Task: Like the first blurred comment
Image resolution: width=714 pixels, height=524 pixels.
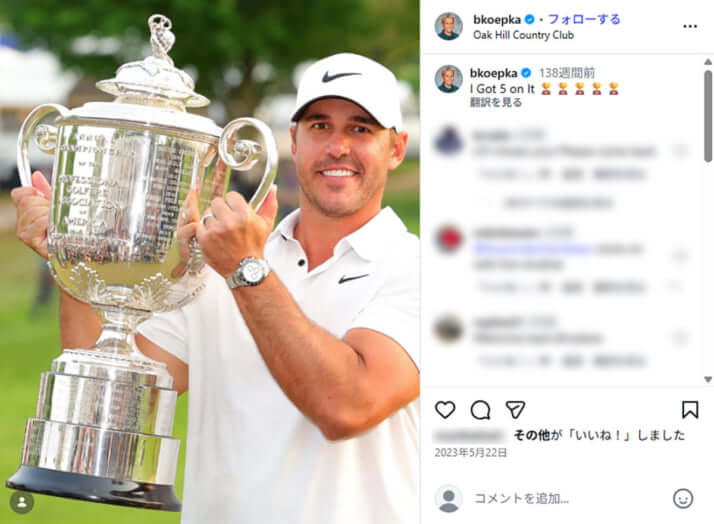Action: coord(681,151)
